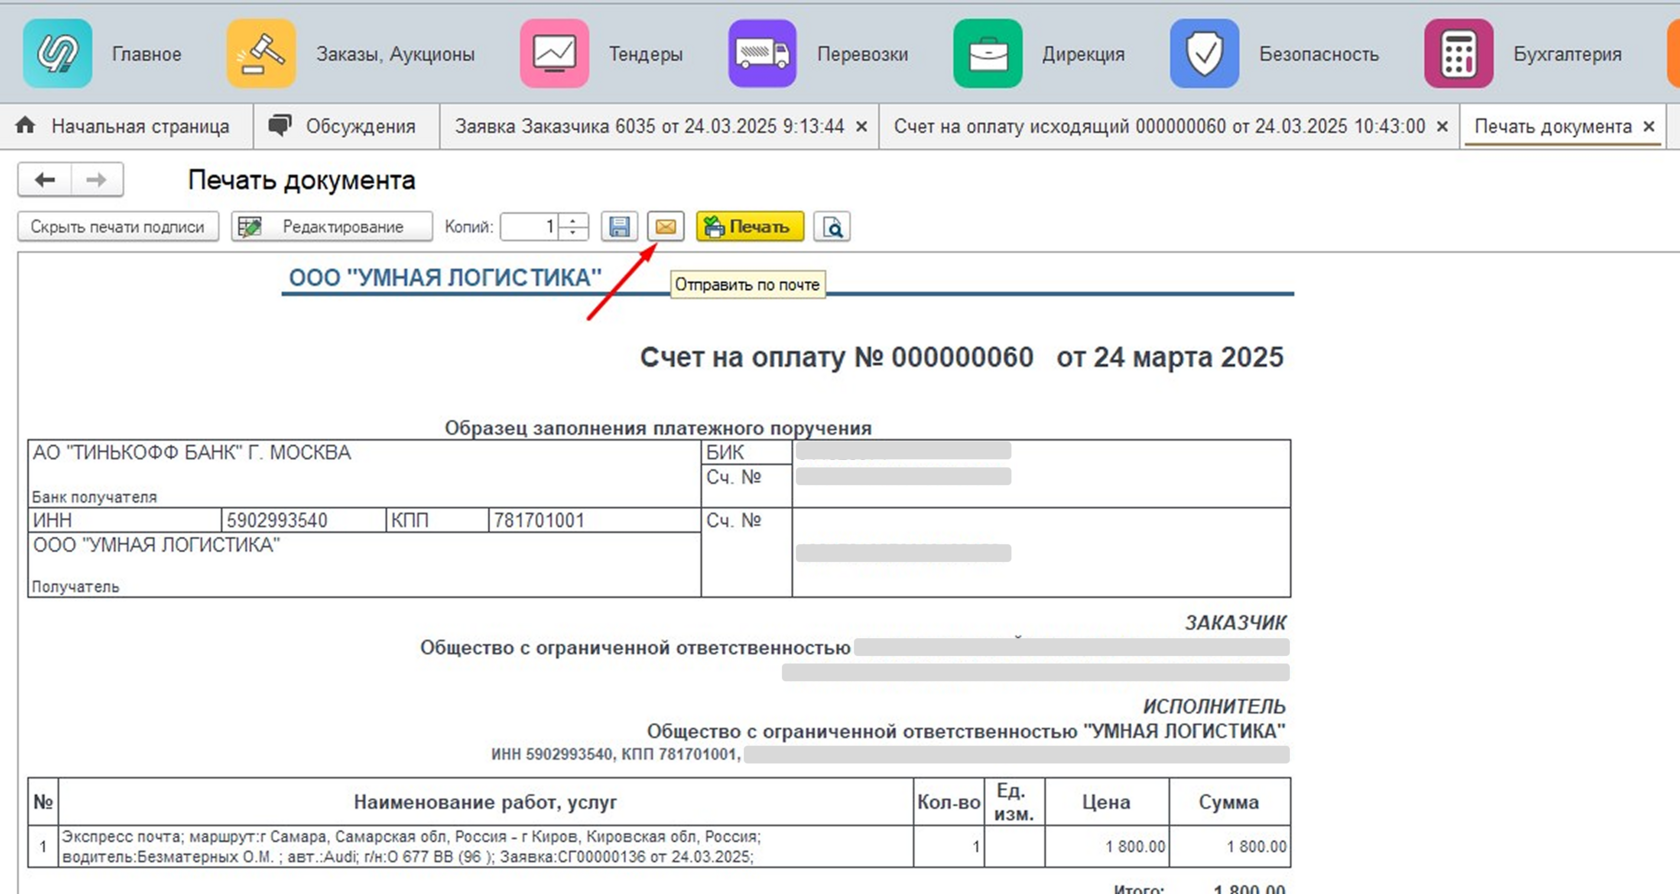Click the ИСПОЛНИТЕЛЬ heading

pyautogui.click(x=1214, y=707)
